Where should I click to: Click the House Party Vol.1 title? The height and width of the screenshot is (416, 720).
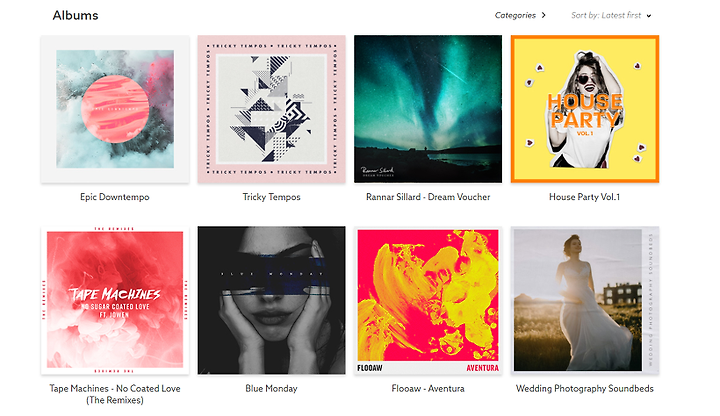(585, 197)
